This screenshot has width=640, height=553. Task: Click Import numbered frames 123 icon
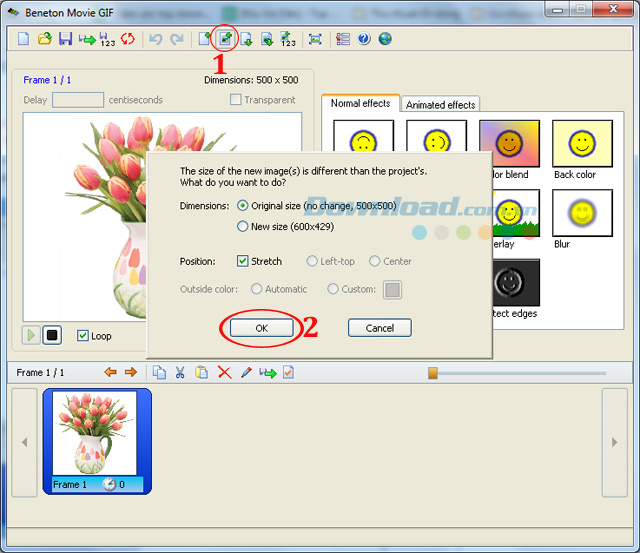[288, 39]
